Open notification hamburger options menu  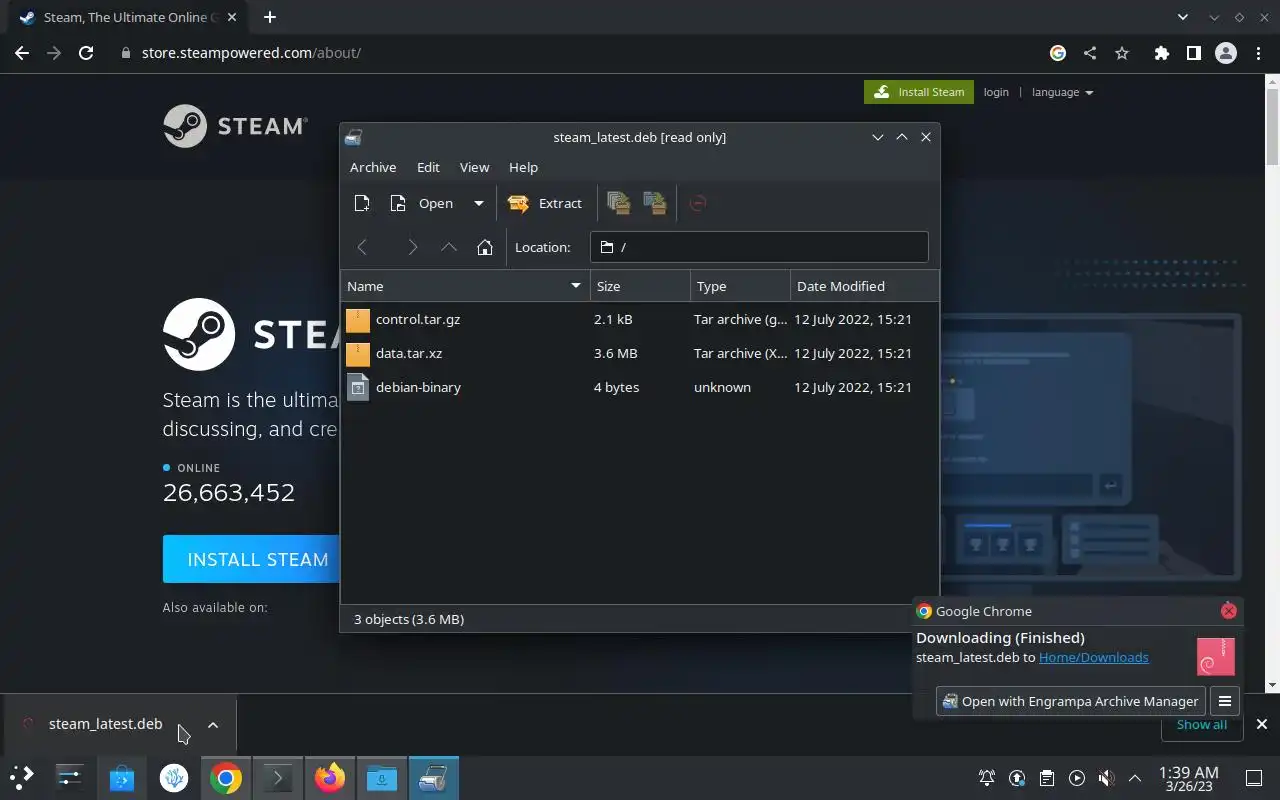[x=1225, y=701]
